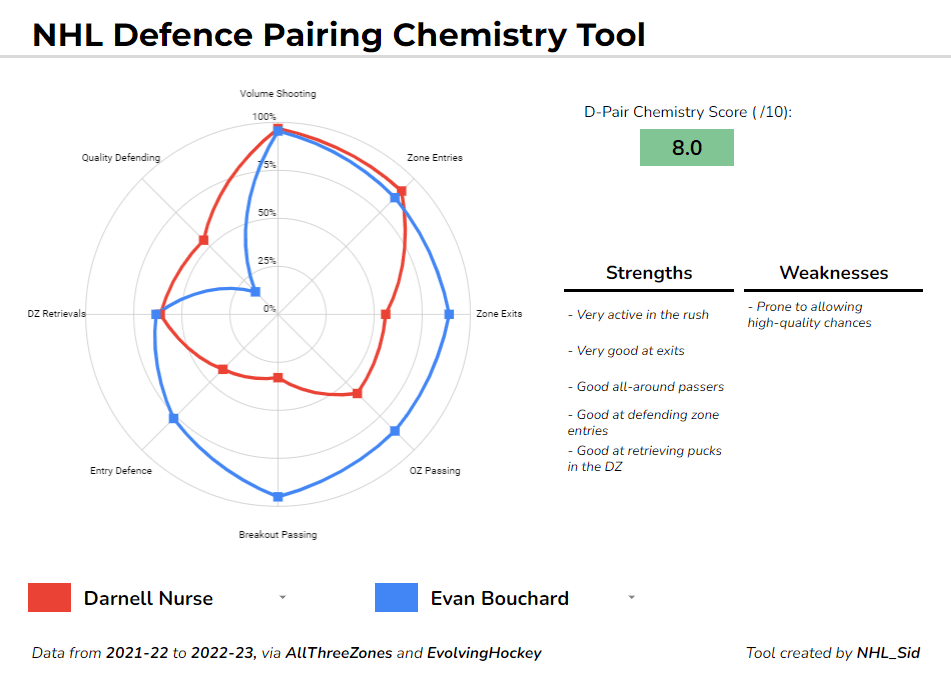Click the Strengths column header
The width and height of the screenshot is (951, 681).
coord(649,273)
